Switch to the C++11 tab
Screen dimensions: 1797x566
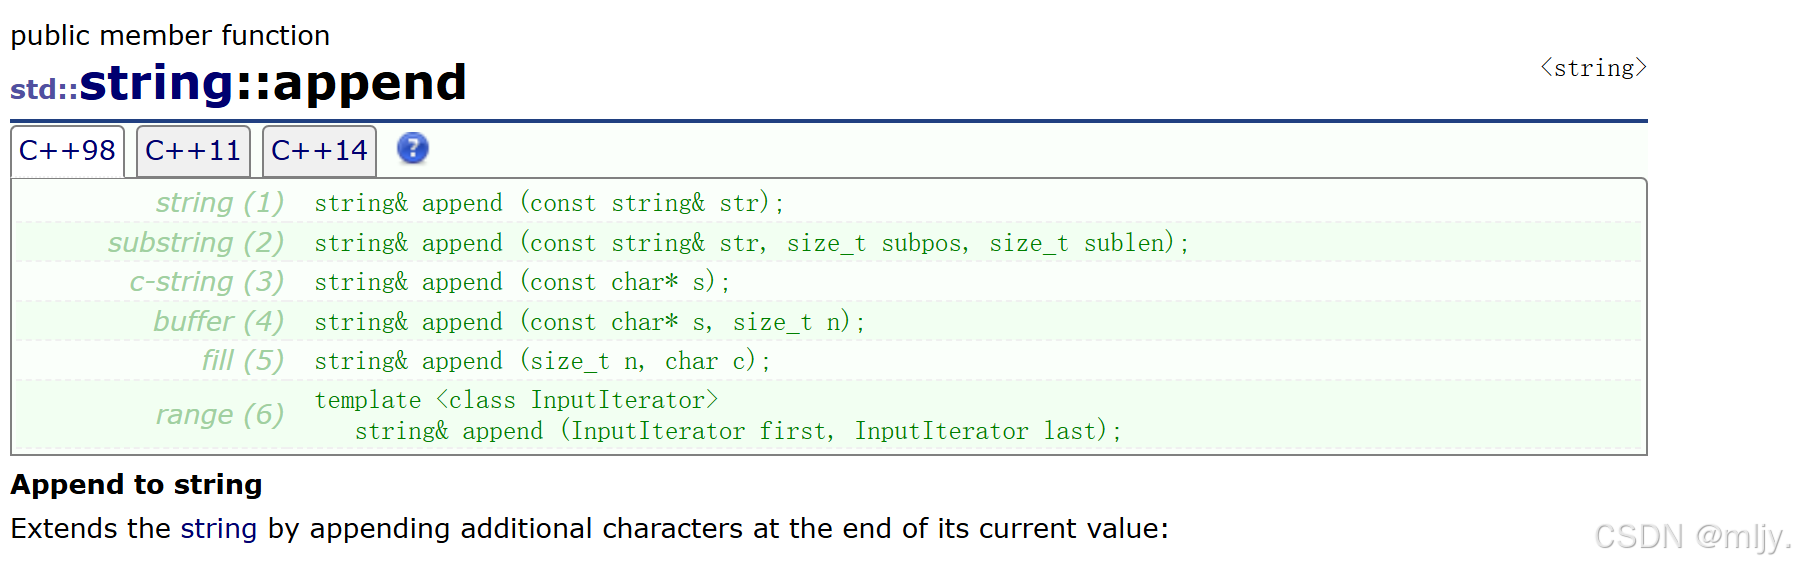193,151
